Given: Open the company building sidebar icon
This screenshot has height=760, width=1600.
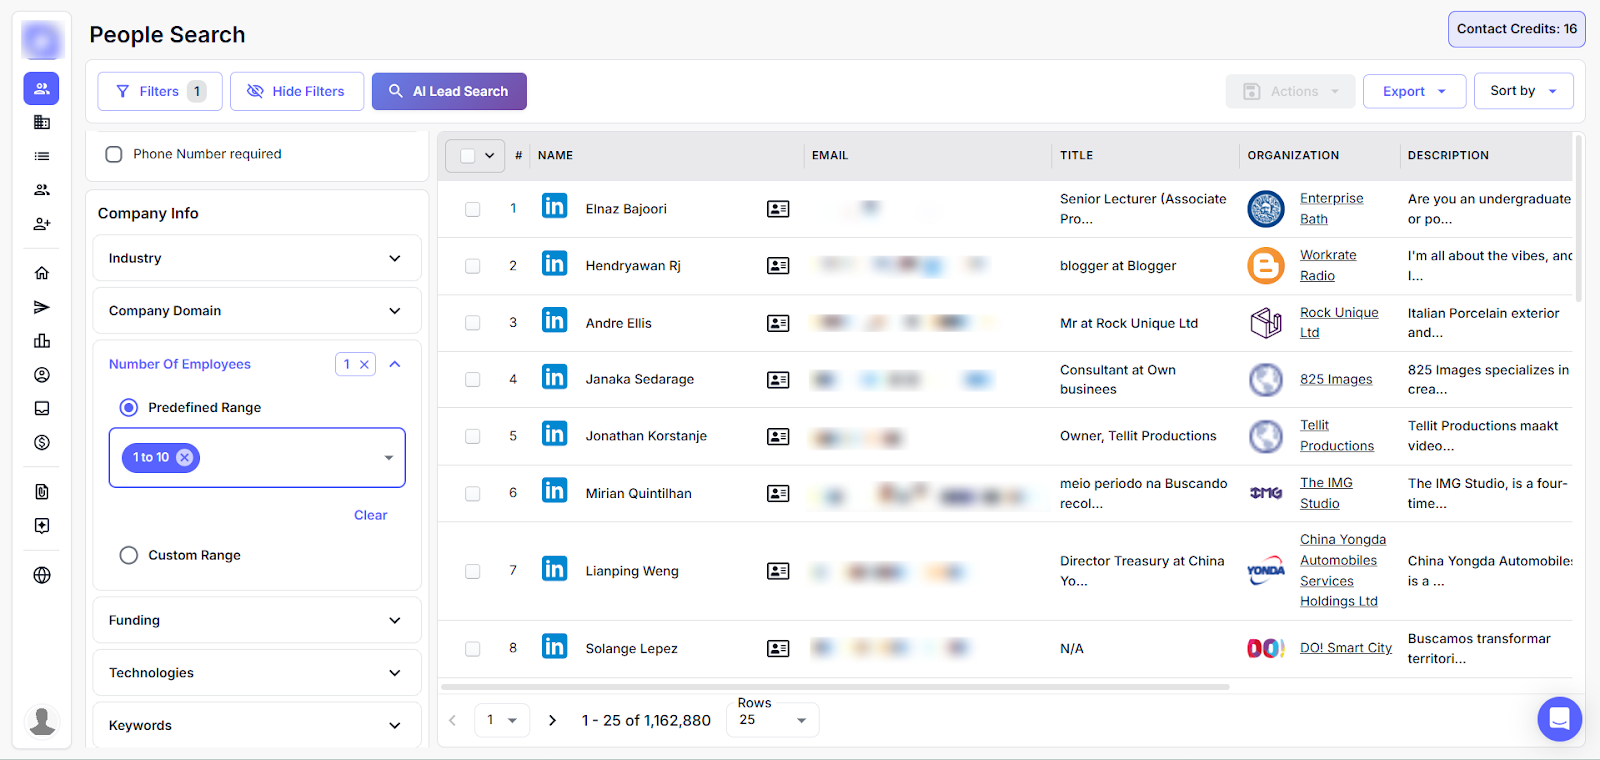Looking at the screenshot, I should 42,122.
